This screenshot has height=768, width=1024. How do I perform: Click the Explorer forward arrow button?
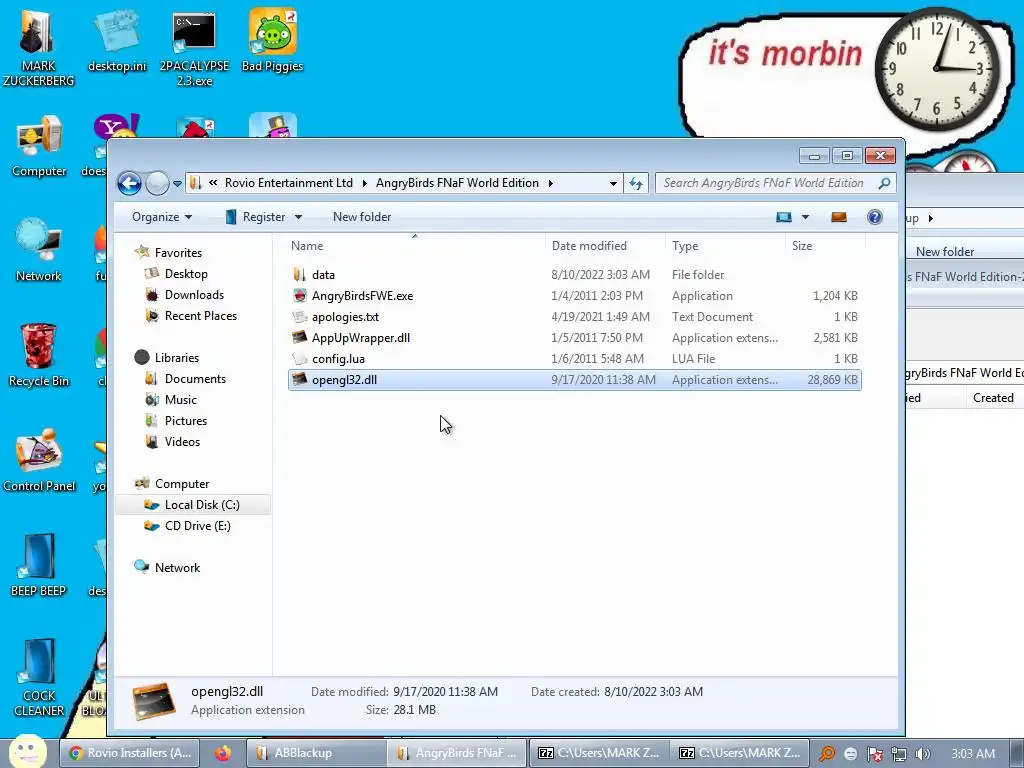[x=157, y=184]
